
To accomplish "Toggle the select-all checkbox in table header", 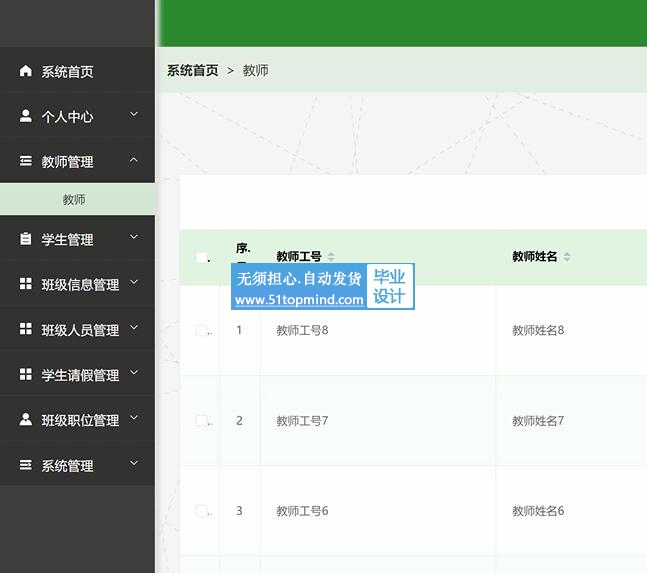I will (x=201, y=257).
